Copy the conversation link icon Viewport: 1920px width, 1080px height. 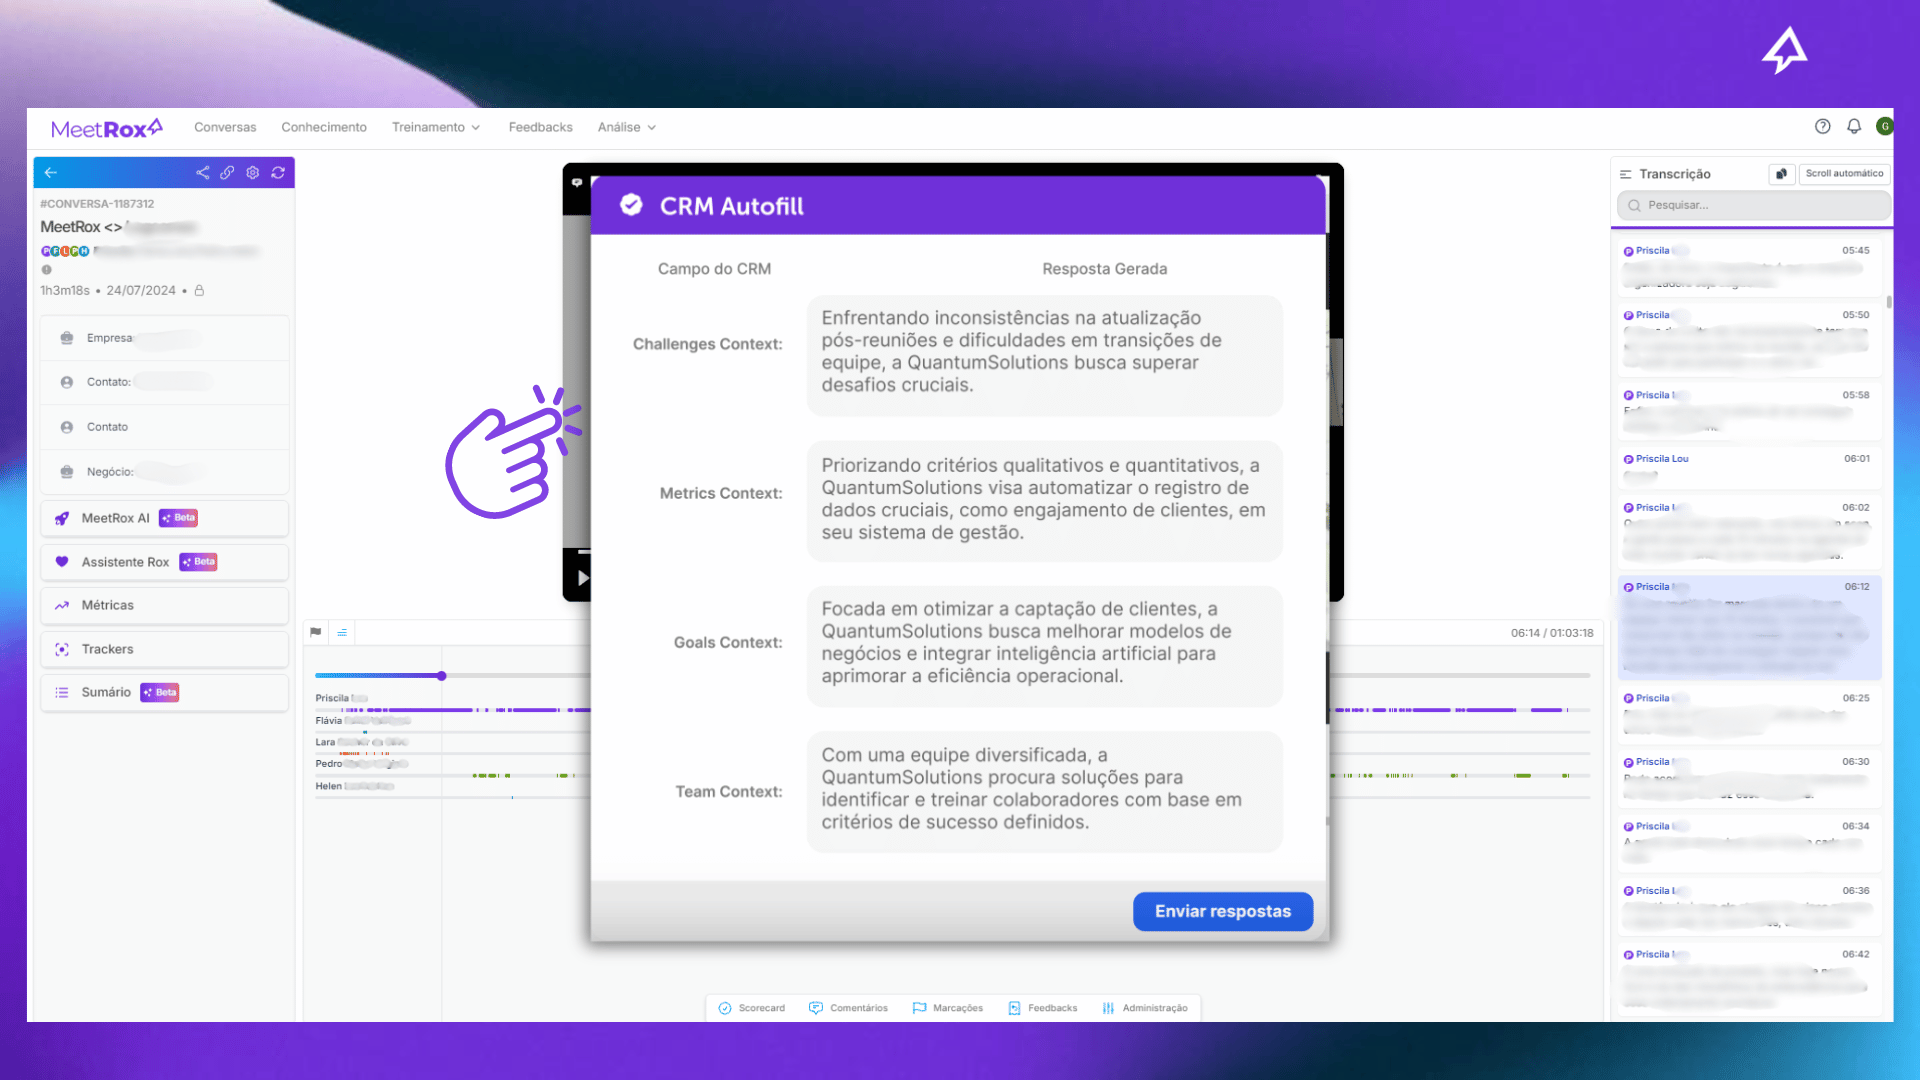coord(228,172)
